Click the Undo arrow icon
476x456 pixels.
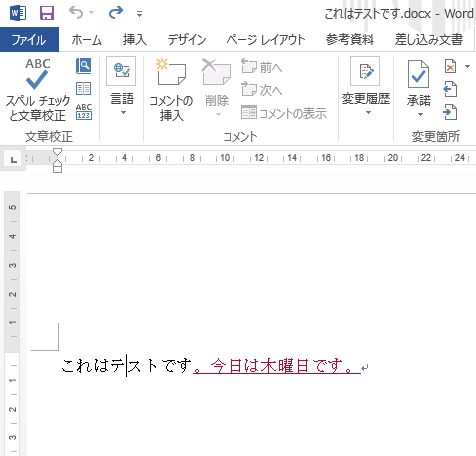click(76, 13)
